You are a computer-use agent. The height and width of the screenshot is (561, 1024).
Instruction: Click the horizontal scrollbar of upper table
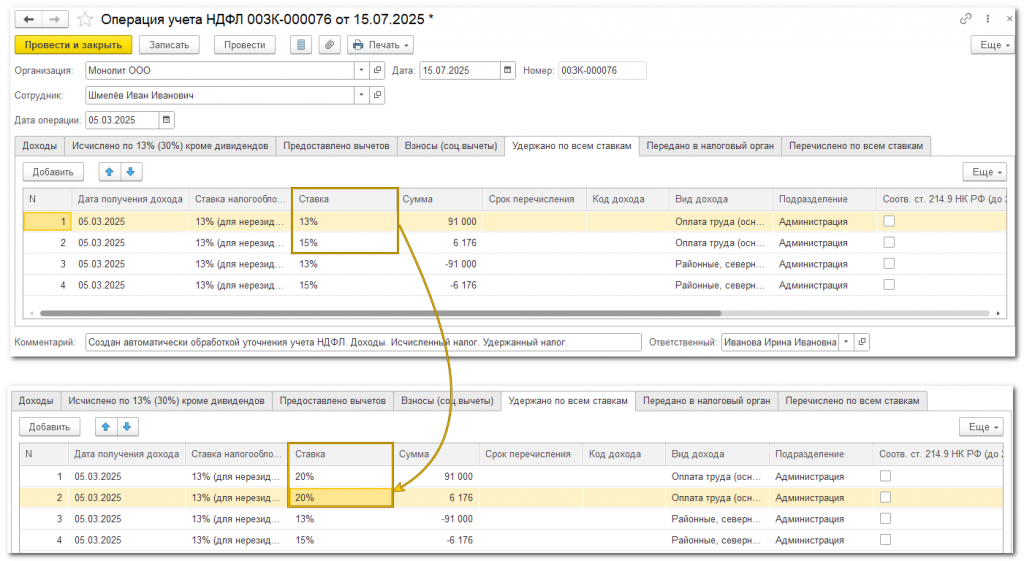381,313
